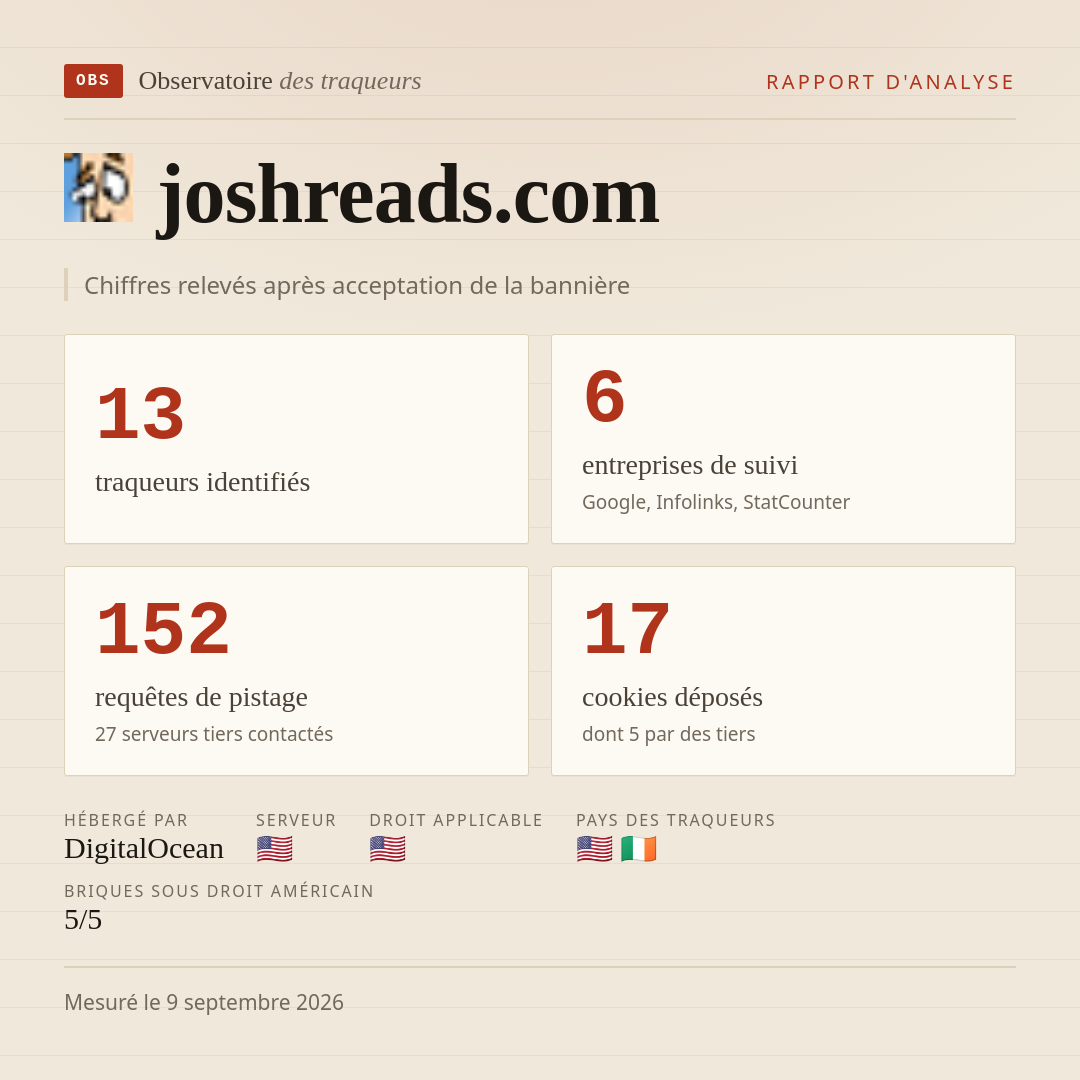This screenshot has width=1080, height=1080.
Task: Click the Droit applicable label
Action: [x=456, y=820]
